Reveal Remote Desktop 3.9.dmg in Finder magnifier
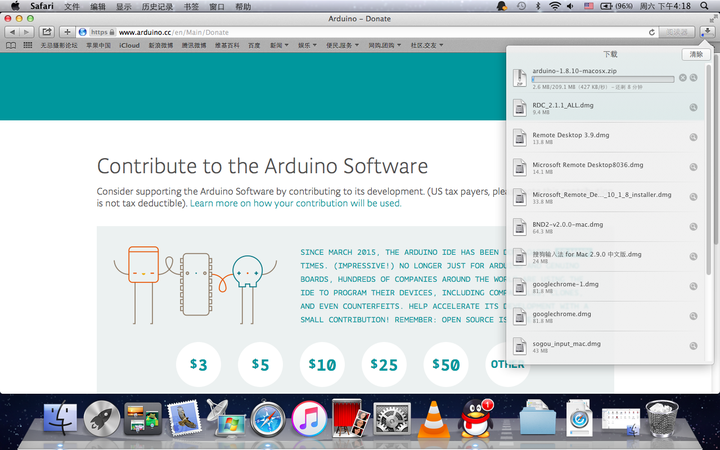 (x=693, y=137)
